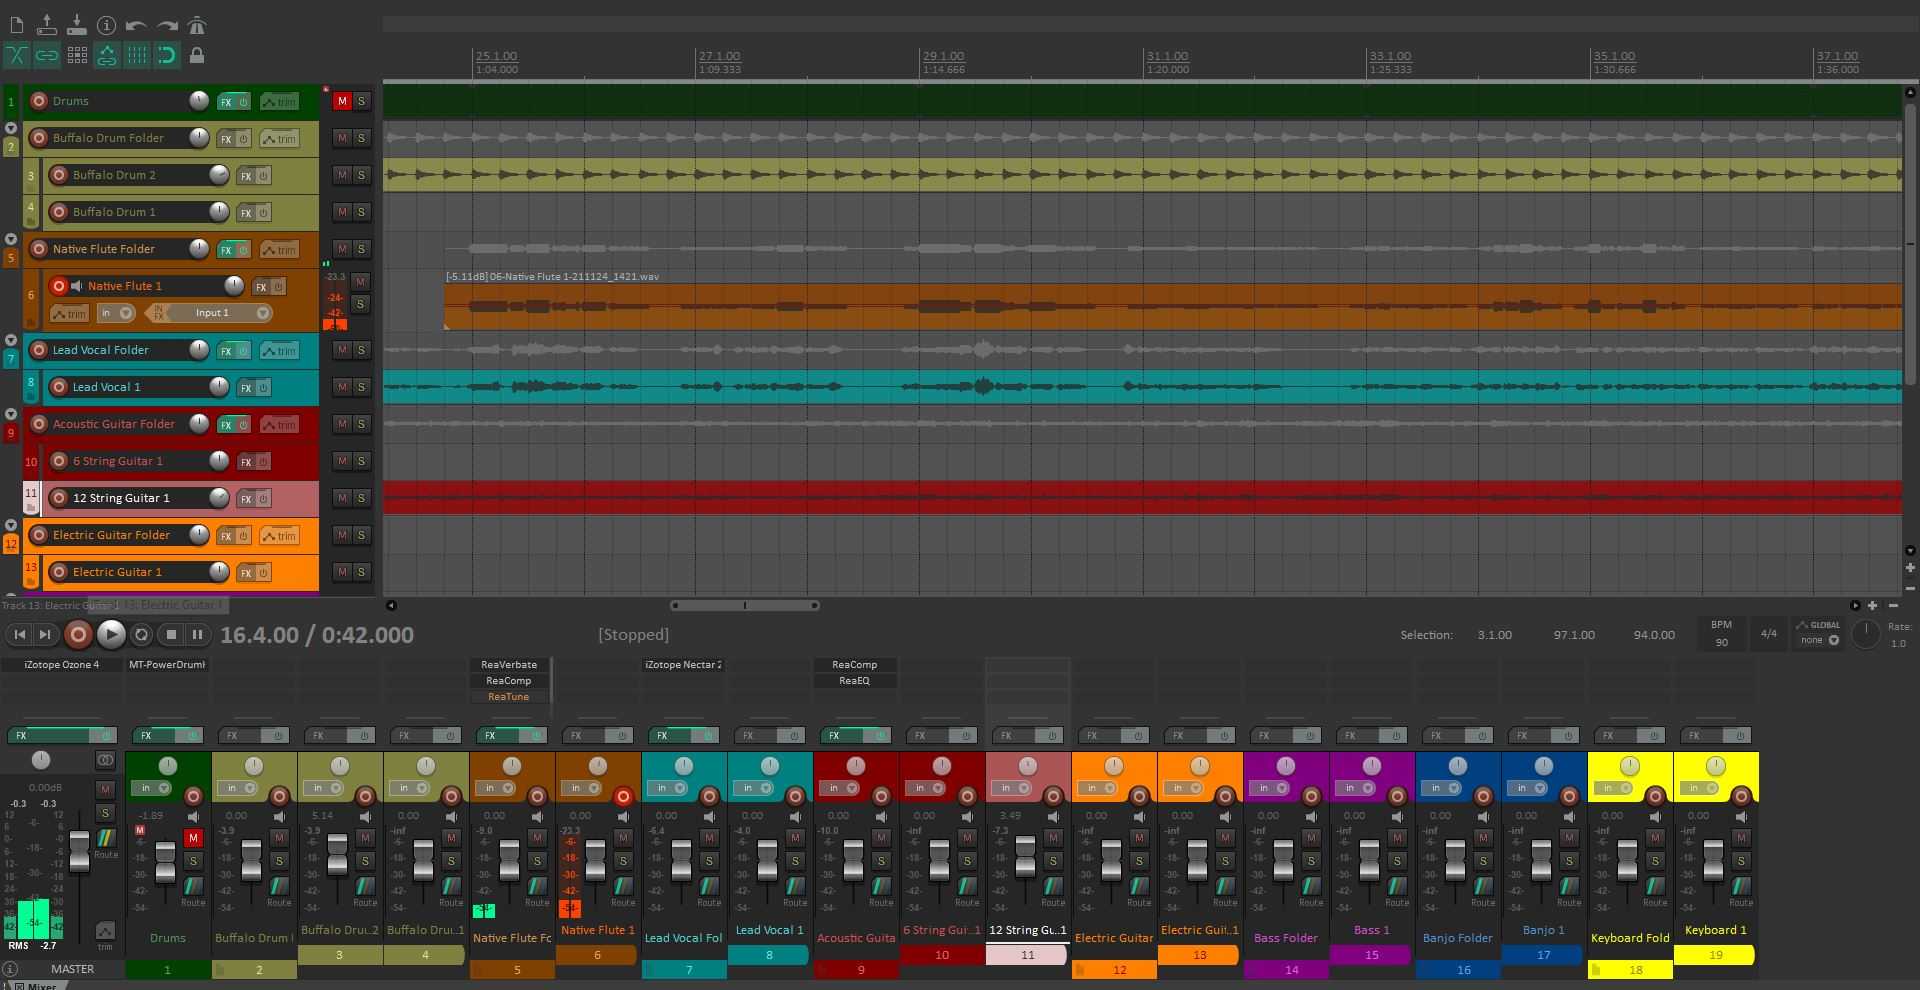Click timeline ruler at 29.1.00
Screen dimensions: 1920x990
pos(943,57)
